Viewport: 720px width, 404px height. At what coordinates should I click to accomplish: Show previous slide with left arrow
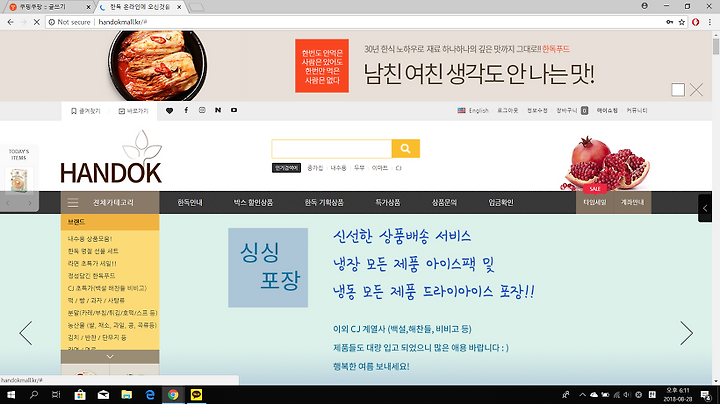pyautogui.click(x=26, y=333)
